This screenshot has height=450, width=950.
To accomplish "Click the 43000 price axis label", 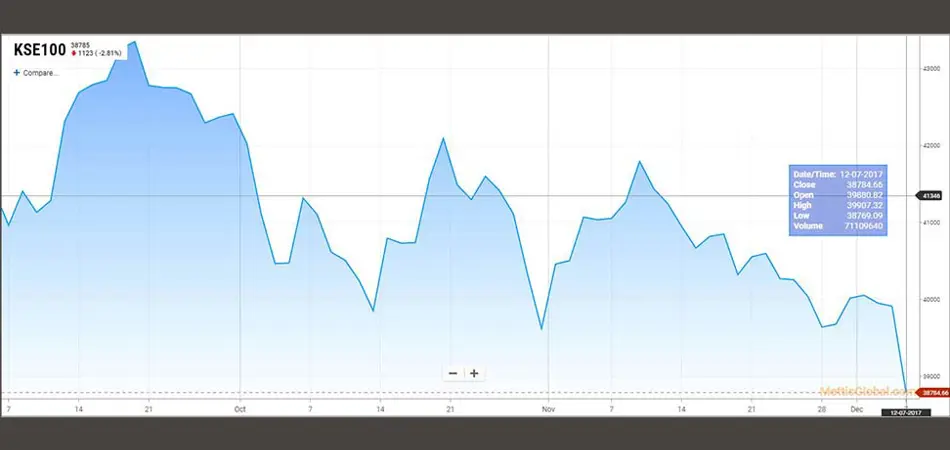I will (932, 68).
